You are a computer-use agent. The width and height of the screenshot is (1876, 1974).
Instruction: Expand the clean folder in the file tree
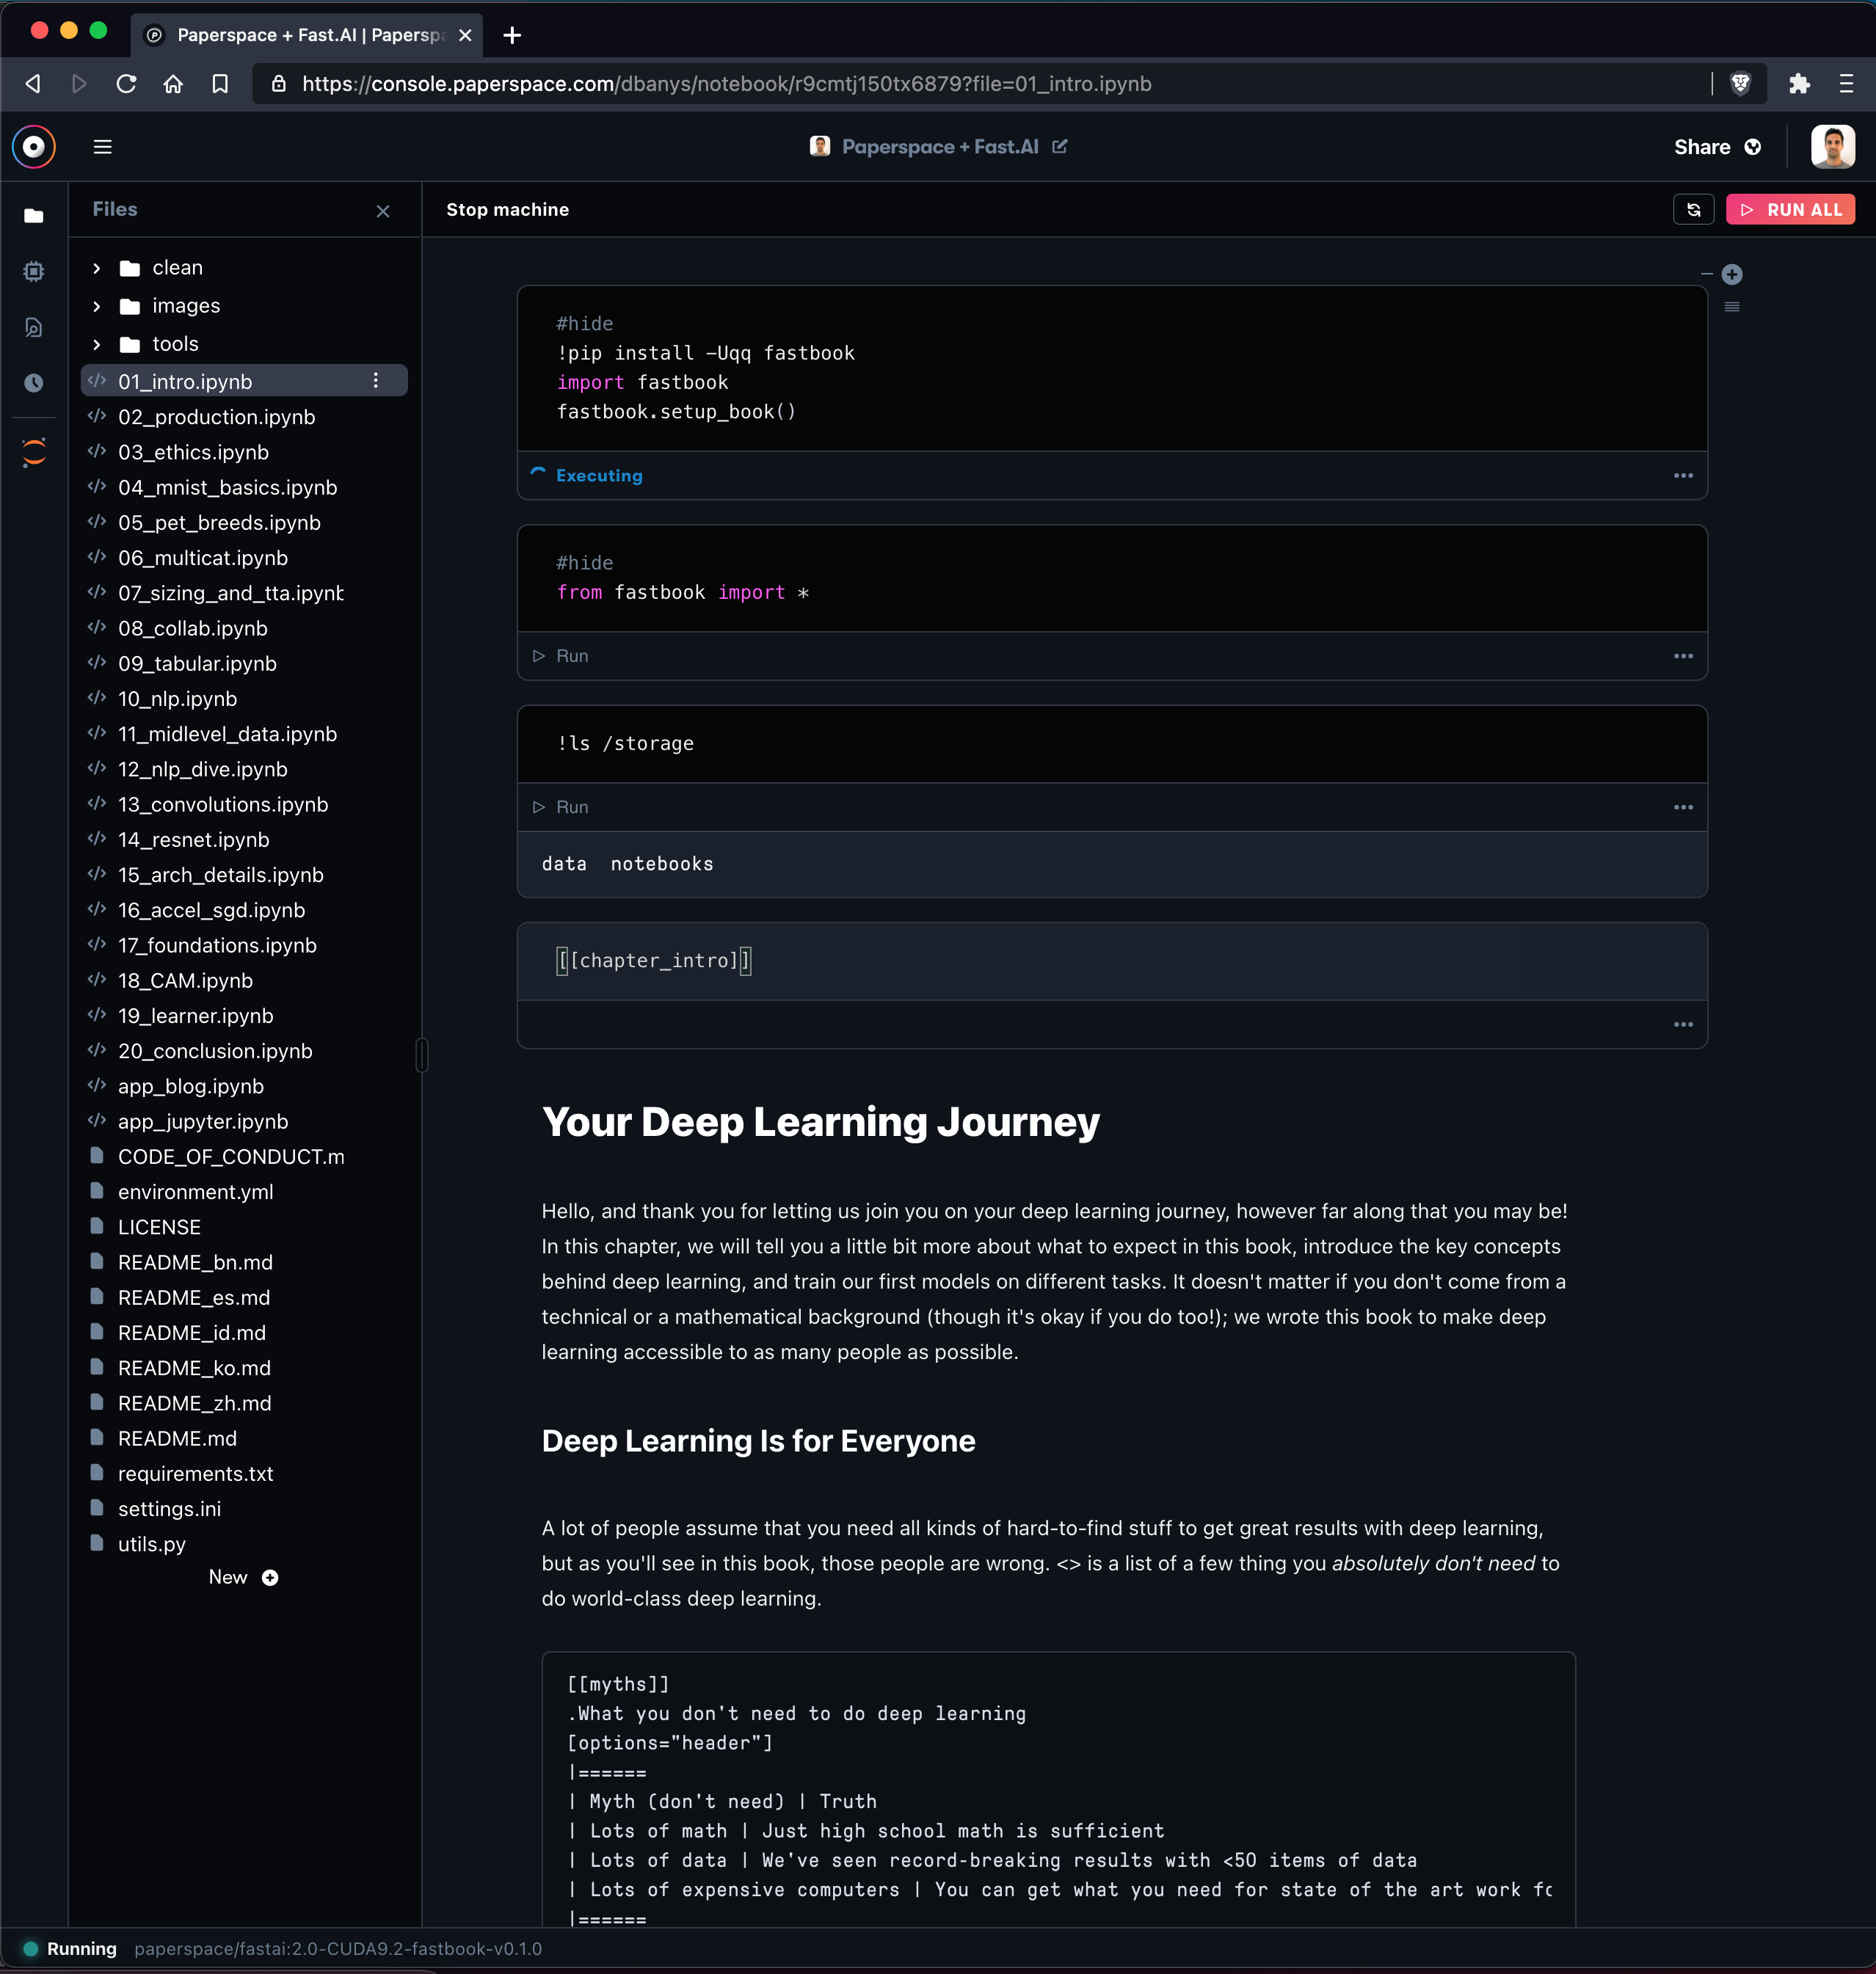(97, 267)
